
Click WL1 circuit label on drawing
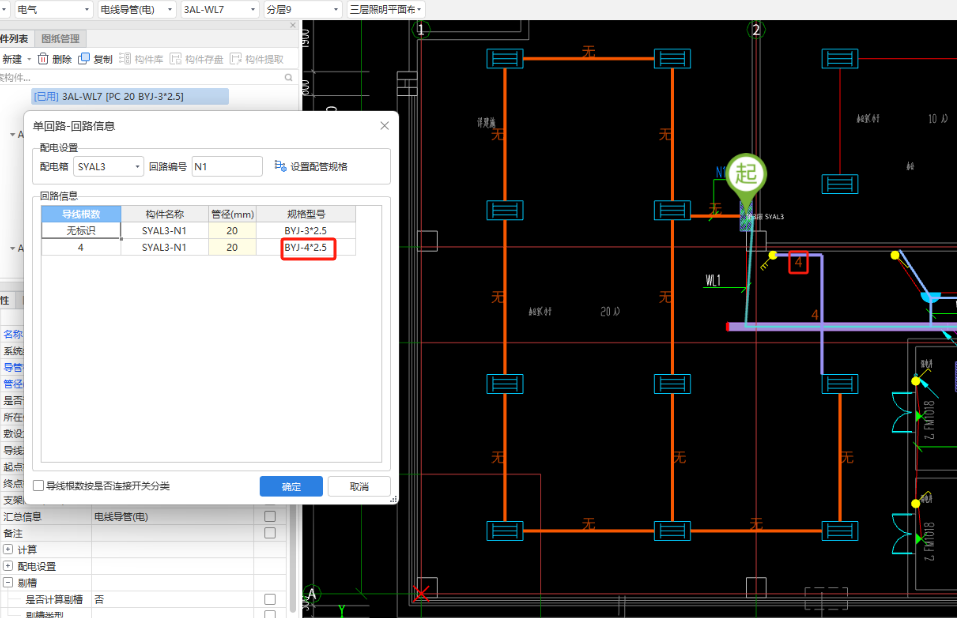pyautogui.click(x=713, y=280)
